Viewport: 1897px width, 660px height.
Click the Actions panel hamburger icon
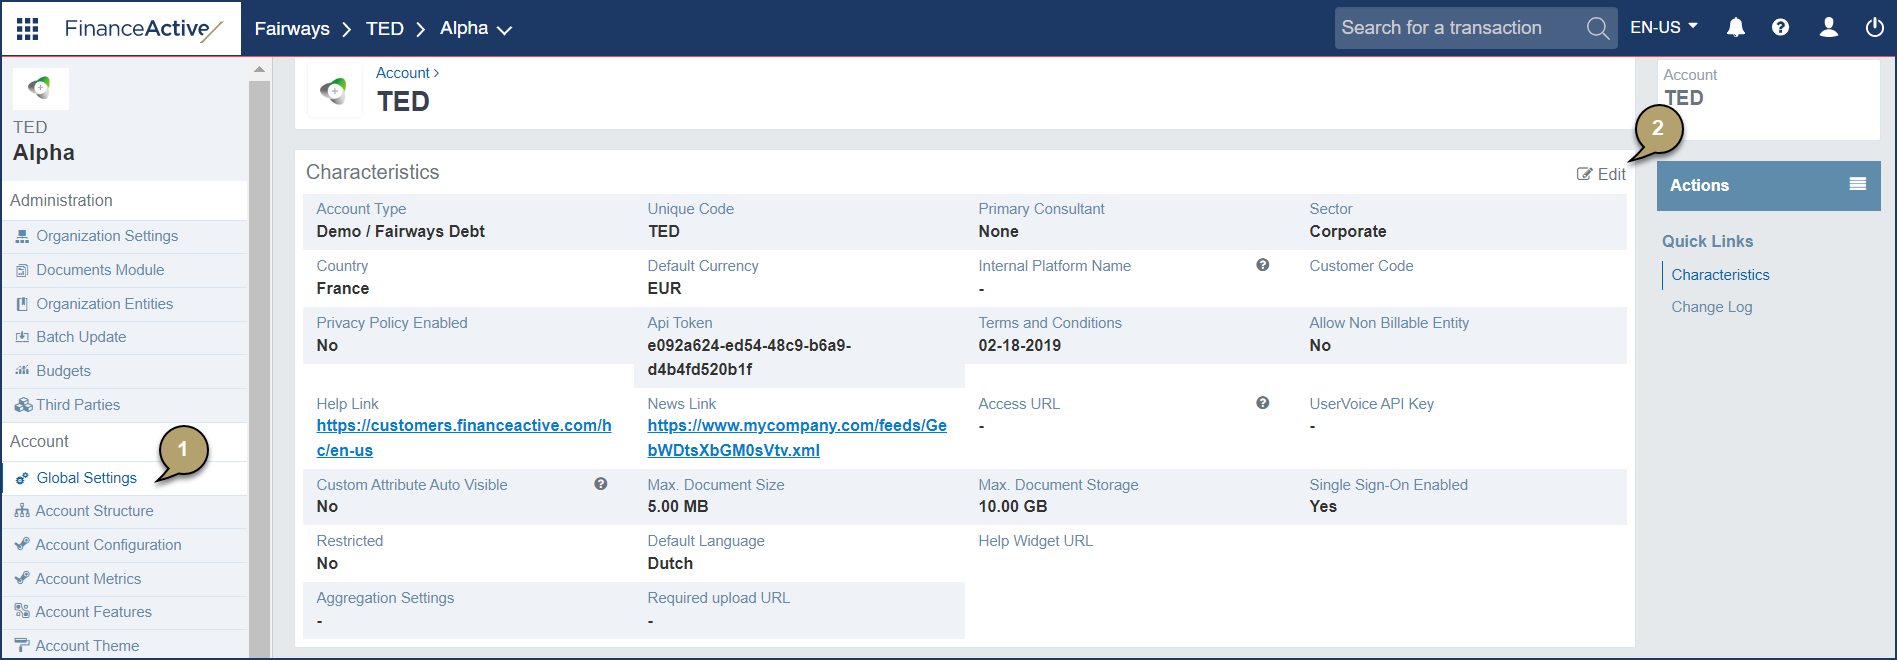1858,184
